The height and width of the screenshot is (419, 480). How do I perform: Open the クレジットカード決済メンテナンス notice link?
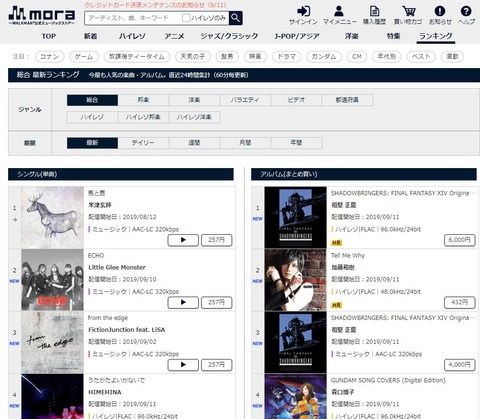[155, 5]
